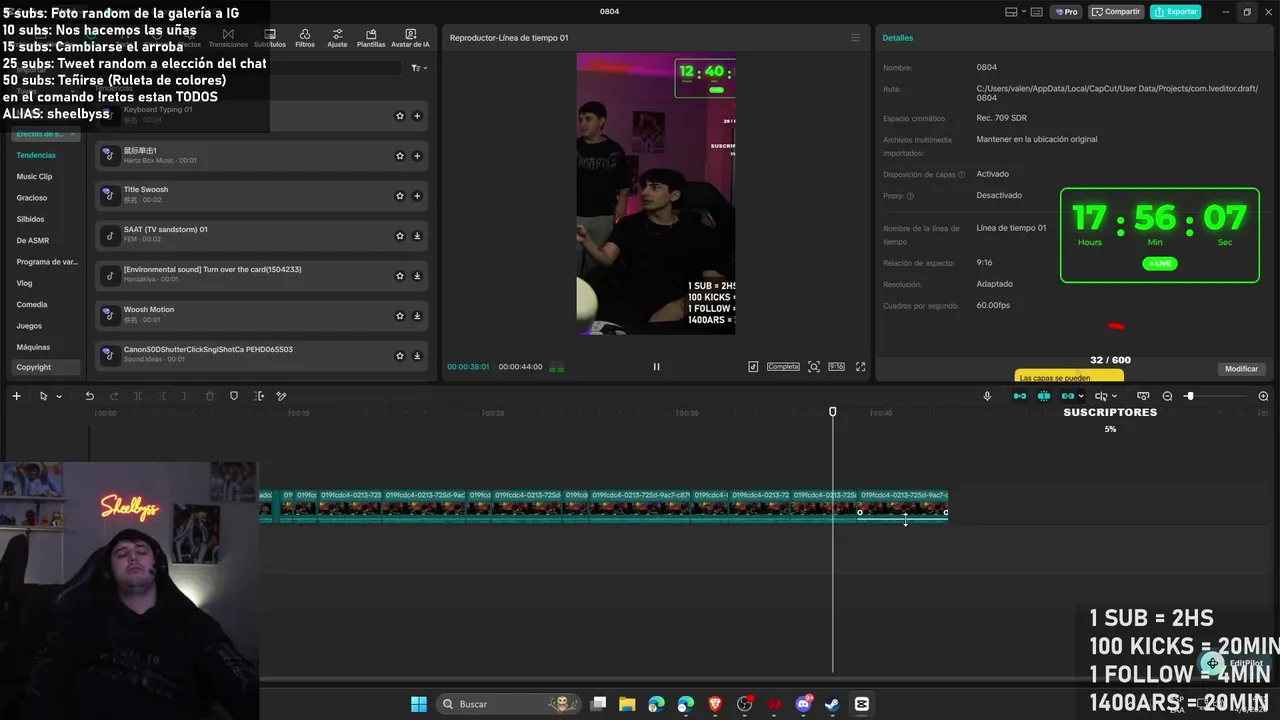This screenshot has width=1280, height=720.
Task: Zoom out the timeline with the minus magnifier
Action: pos(1167,396)
